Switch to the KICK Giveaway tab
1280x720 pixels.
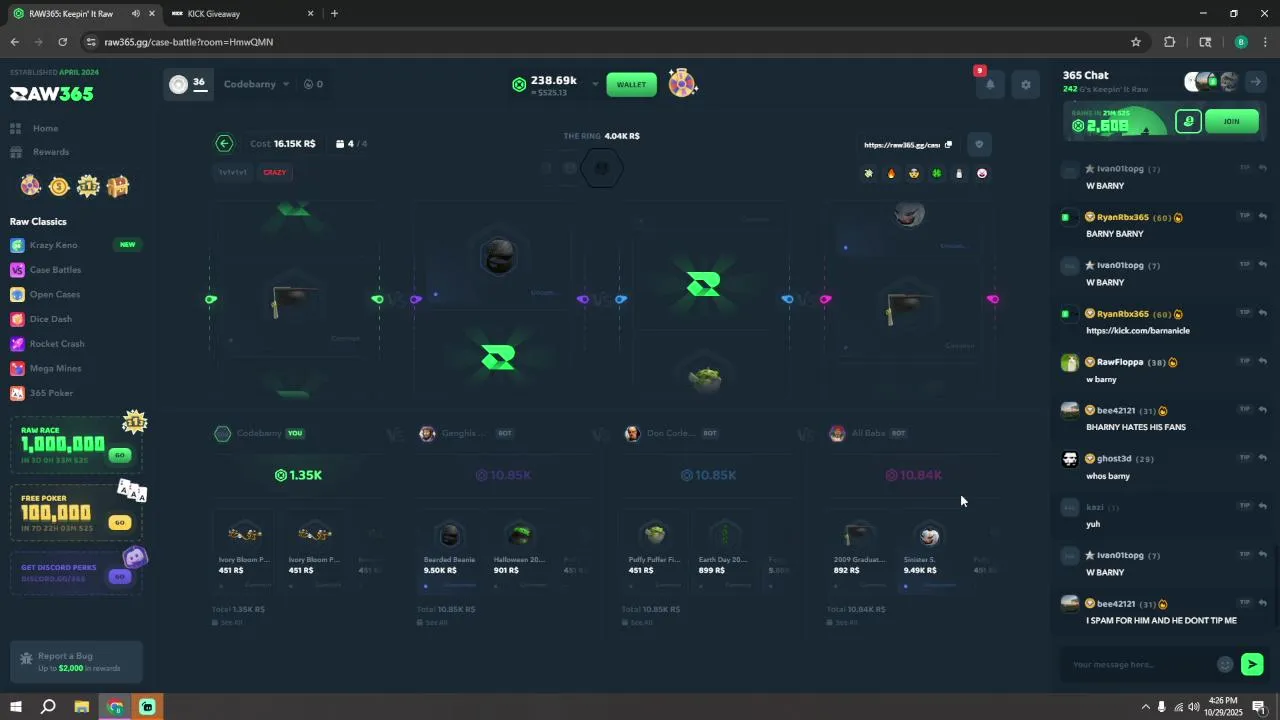[242, 14]
